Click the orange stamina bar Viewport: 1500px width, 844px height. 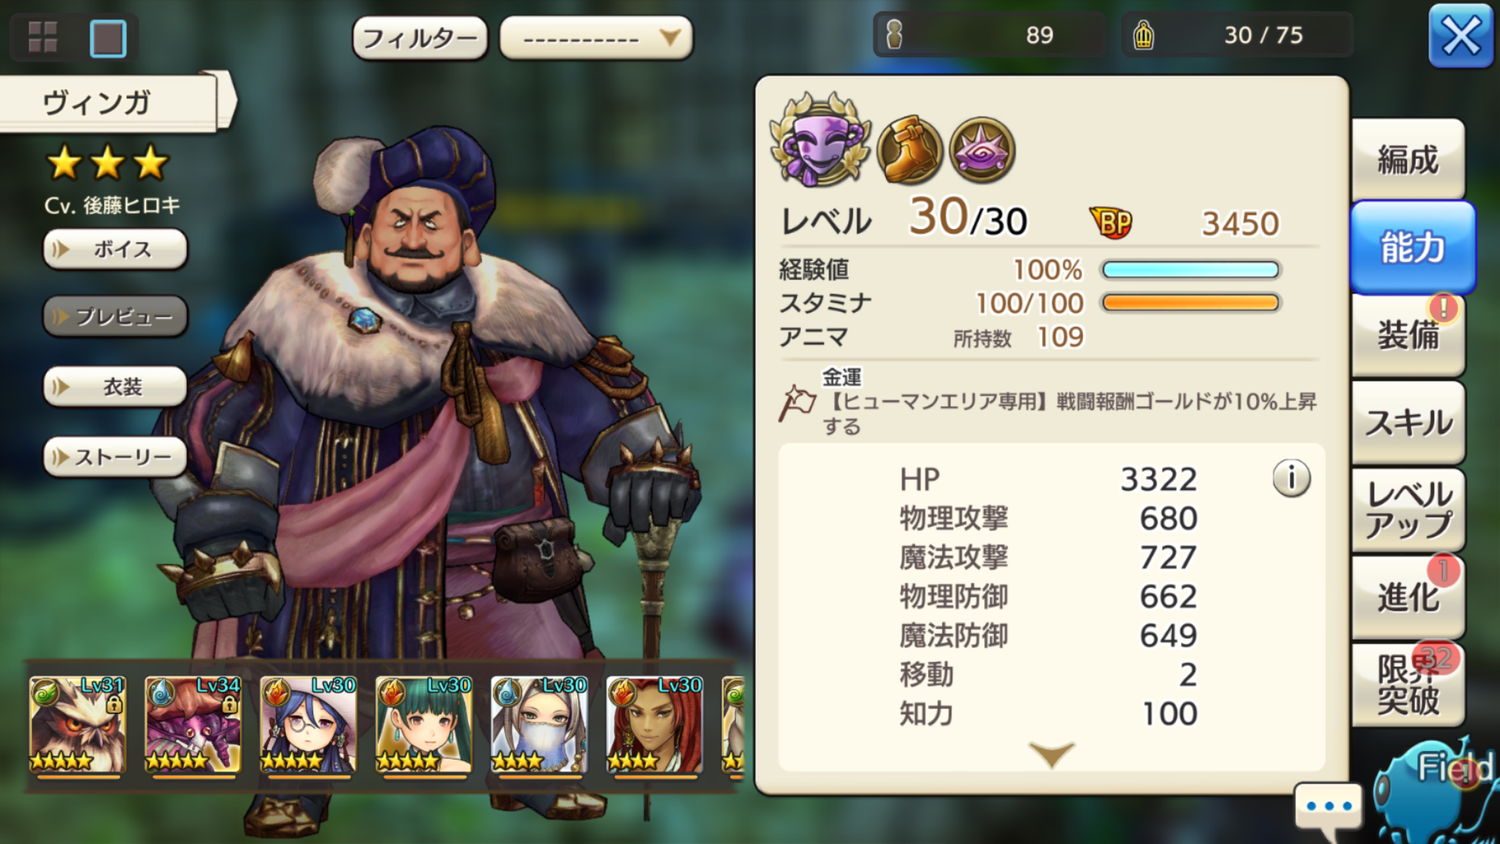point(1190,303)
